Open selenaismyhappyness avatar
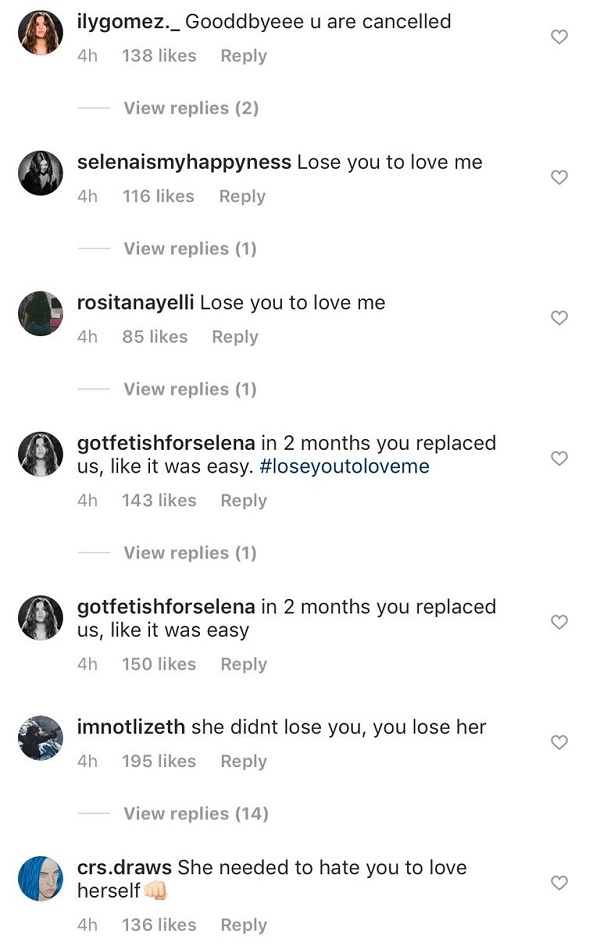 tap(41, 174)
